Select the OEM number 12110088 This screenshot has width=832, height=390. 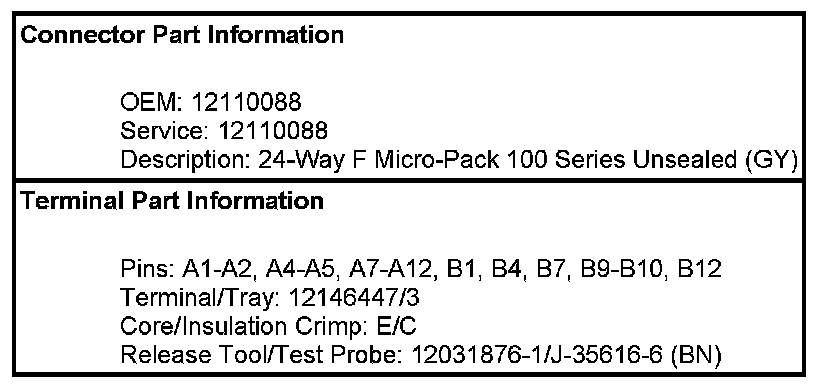[x=246, y=101]
